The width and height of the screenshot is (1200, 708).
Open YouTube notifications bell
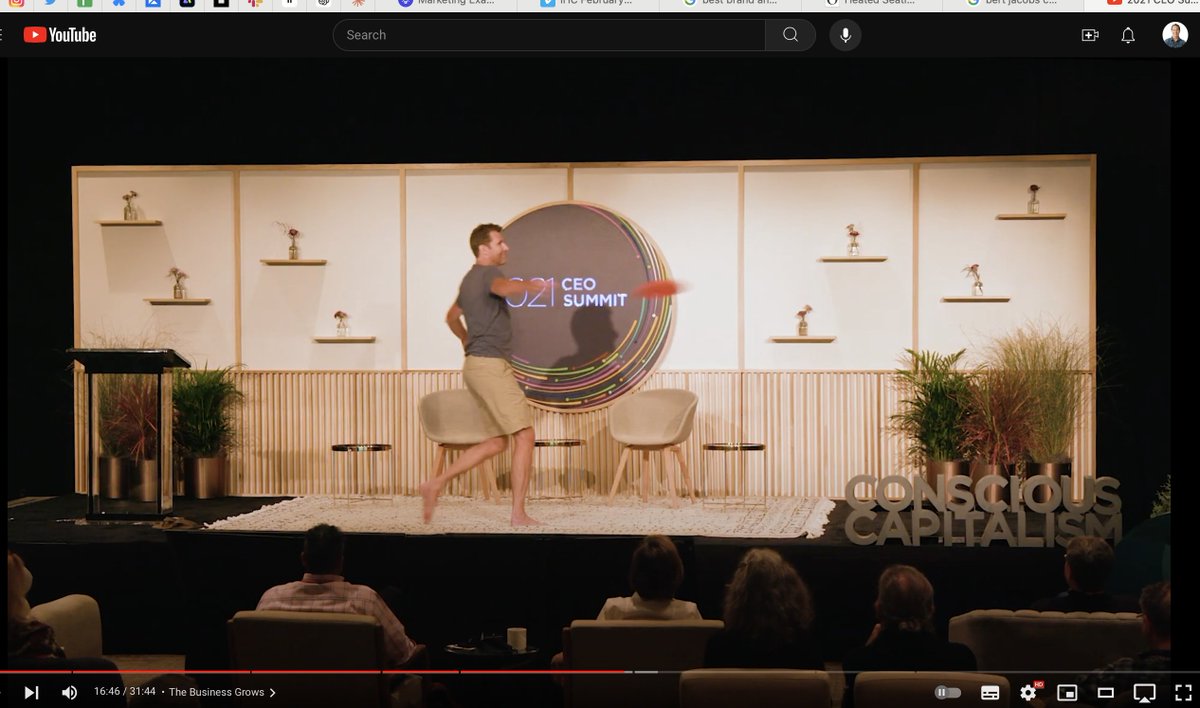[x=1128, y=35]
